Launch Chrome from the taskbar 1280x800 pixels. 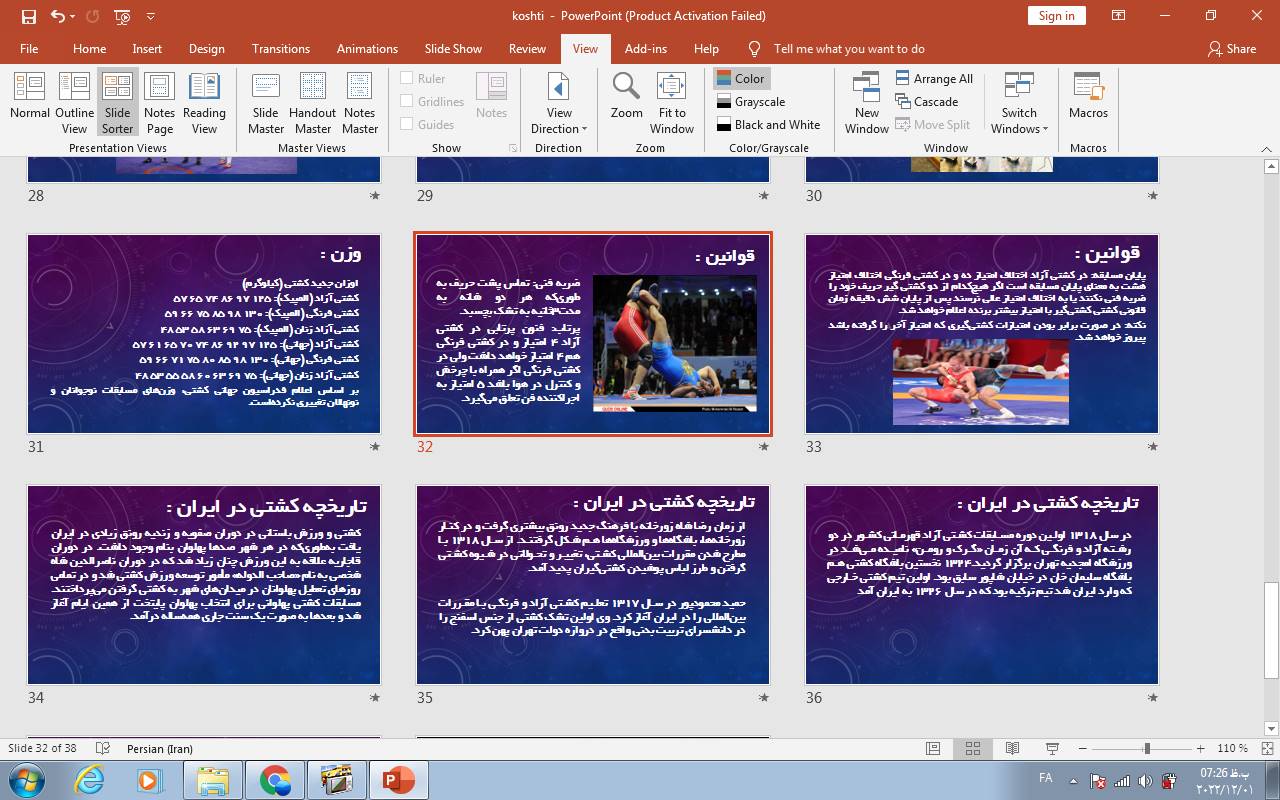275,779
